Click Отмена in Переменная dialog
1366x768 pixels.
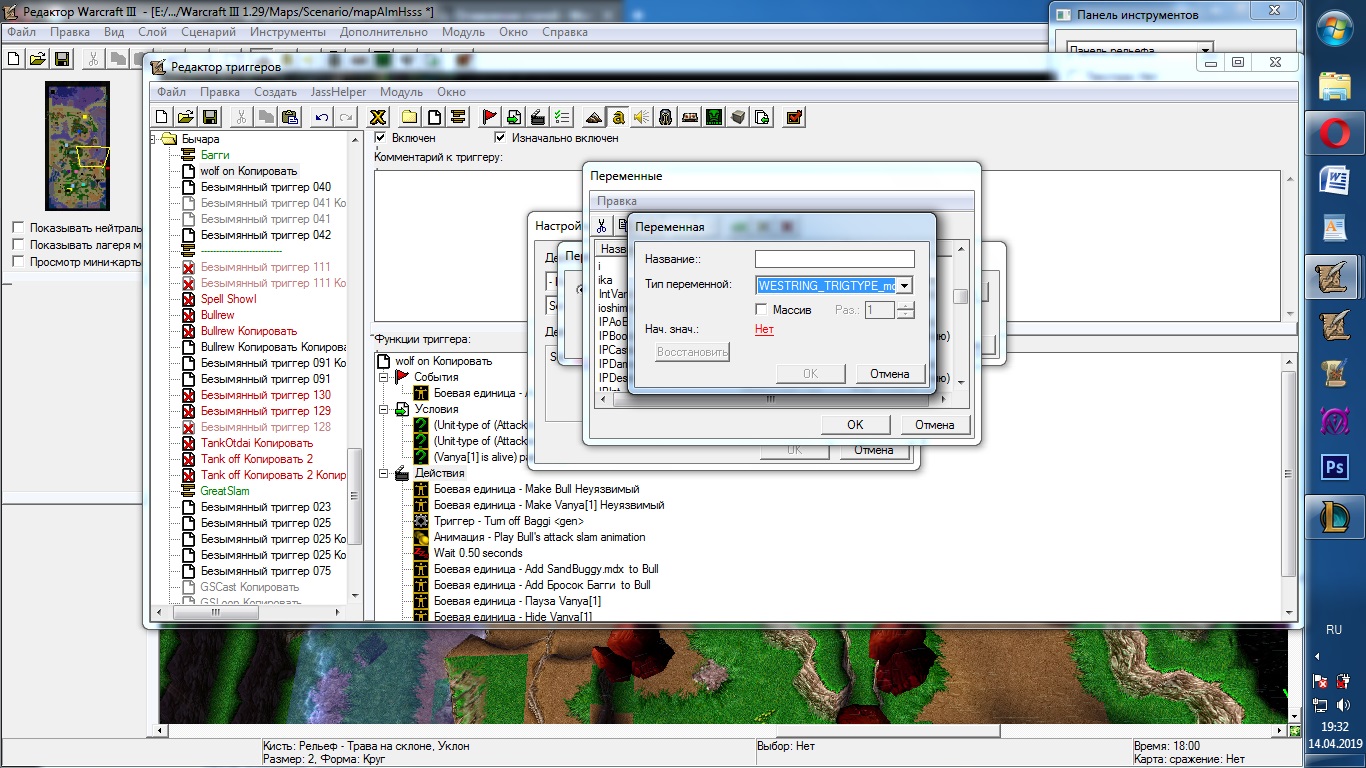(890, 374)
